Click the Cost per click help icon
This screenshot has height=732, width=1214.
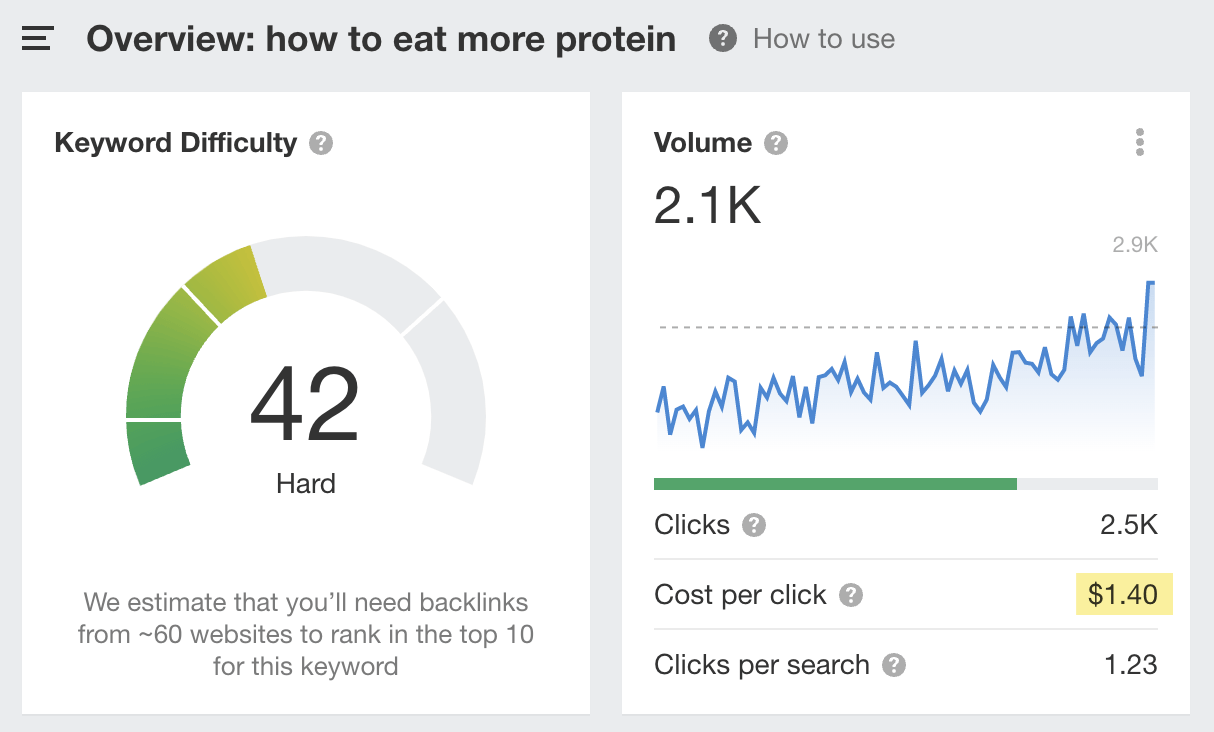click(x=852, y=595)
